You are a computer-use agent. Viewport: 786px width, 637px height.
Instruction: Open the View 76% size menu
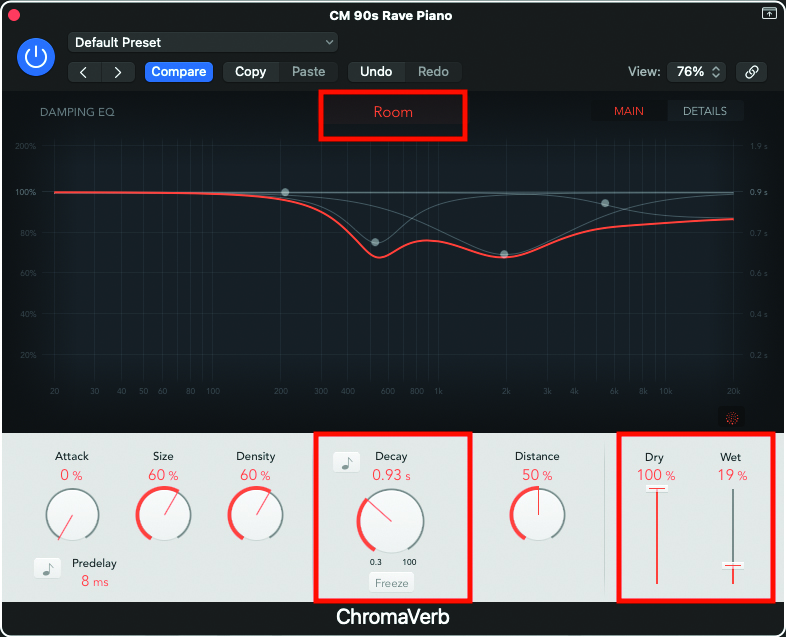[x=697, y=72]
